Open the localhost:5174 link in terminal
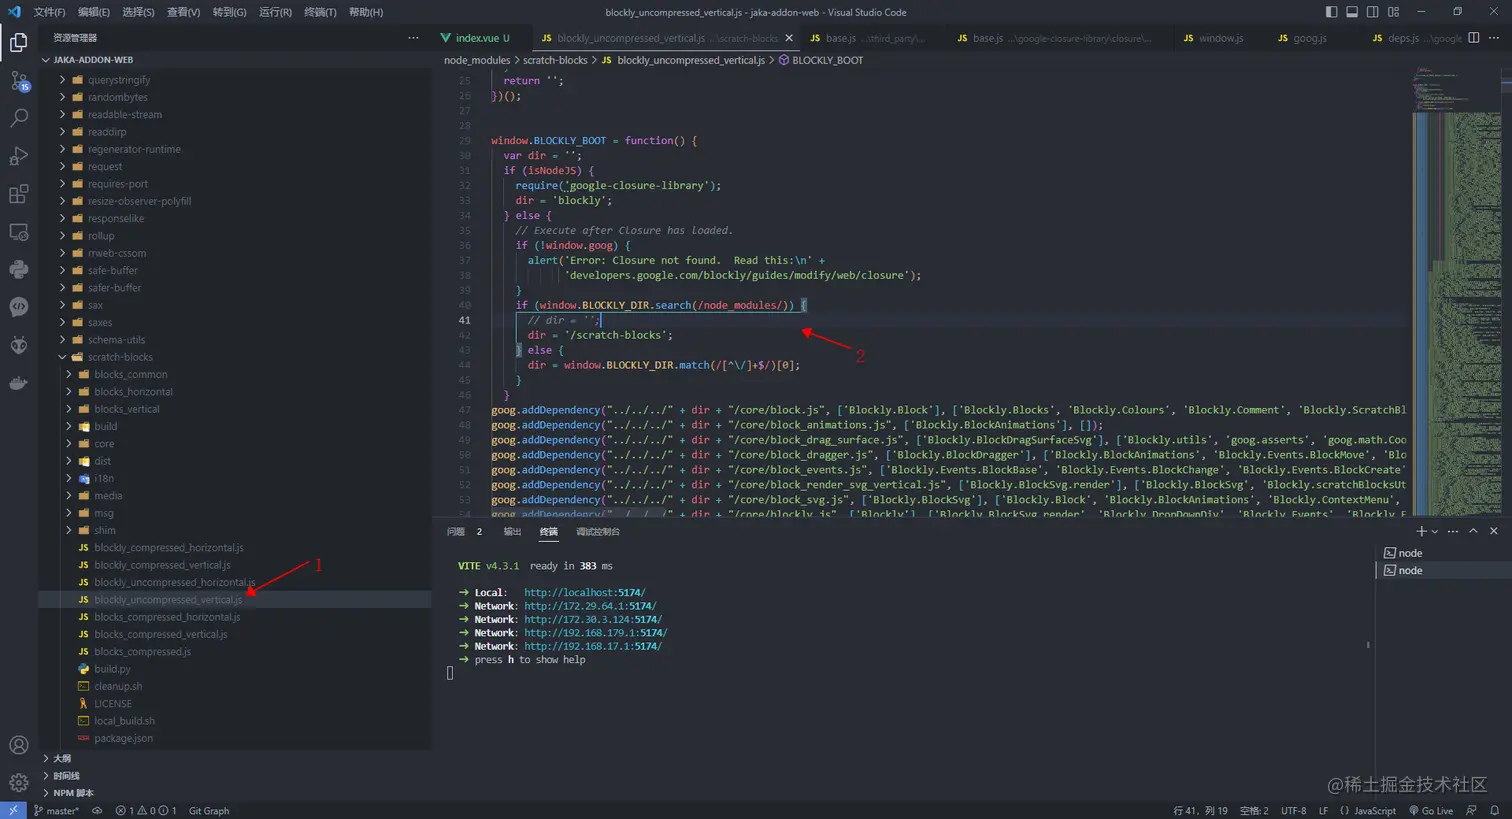 point(585,592)
